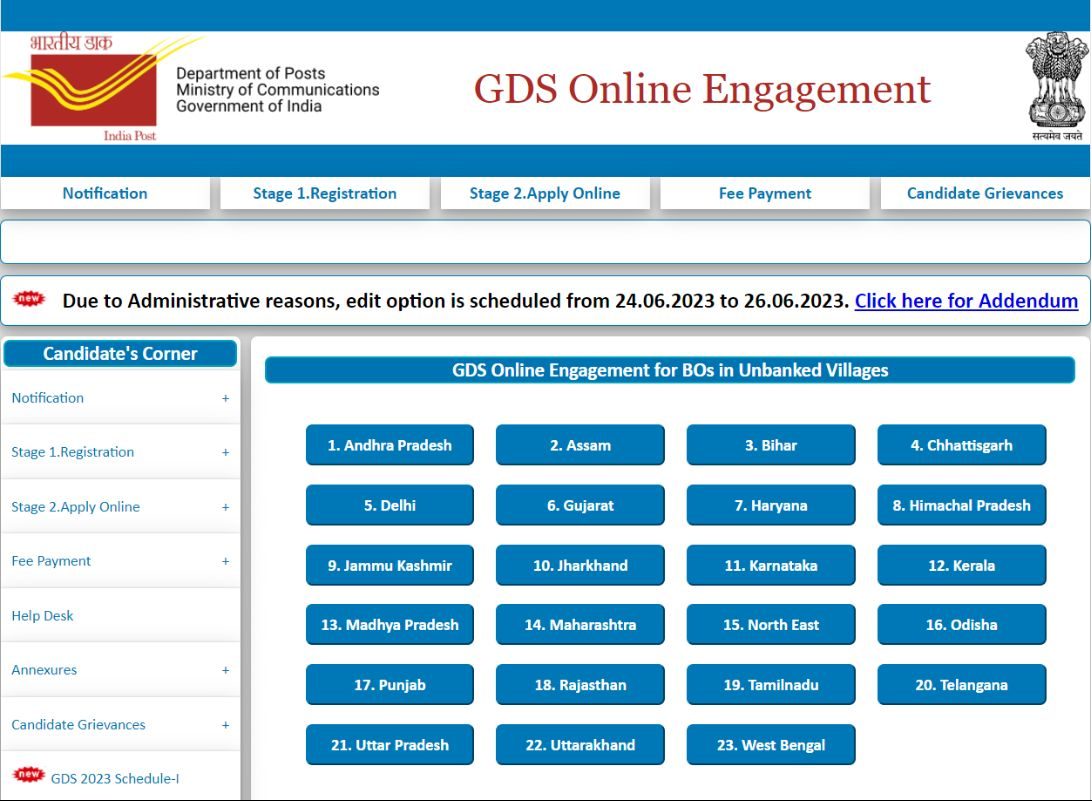Expand the Candidate Grievances sidebar plus

(225, 725)
